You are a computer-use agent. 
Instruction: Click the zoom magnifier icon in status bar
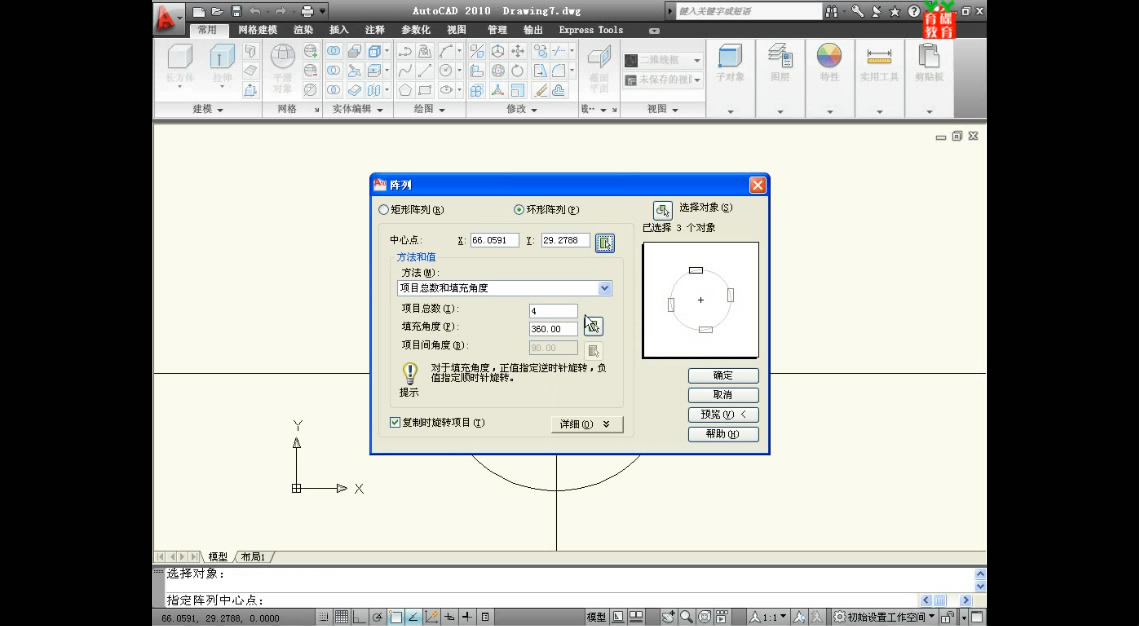686,617
